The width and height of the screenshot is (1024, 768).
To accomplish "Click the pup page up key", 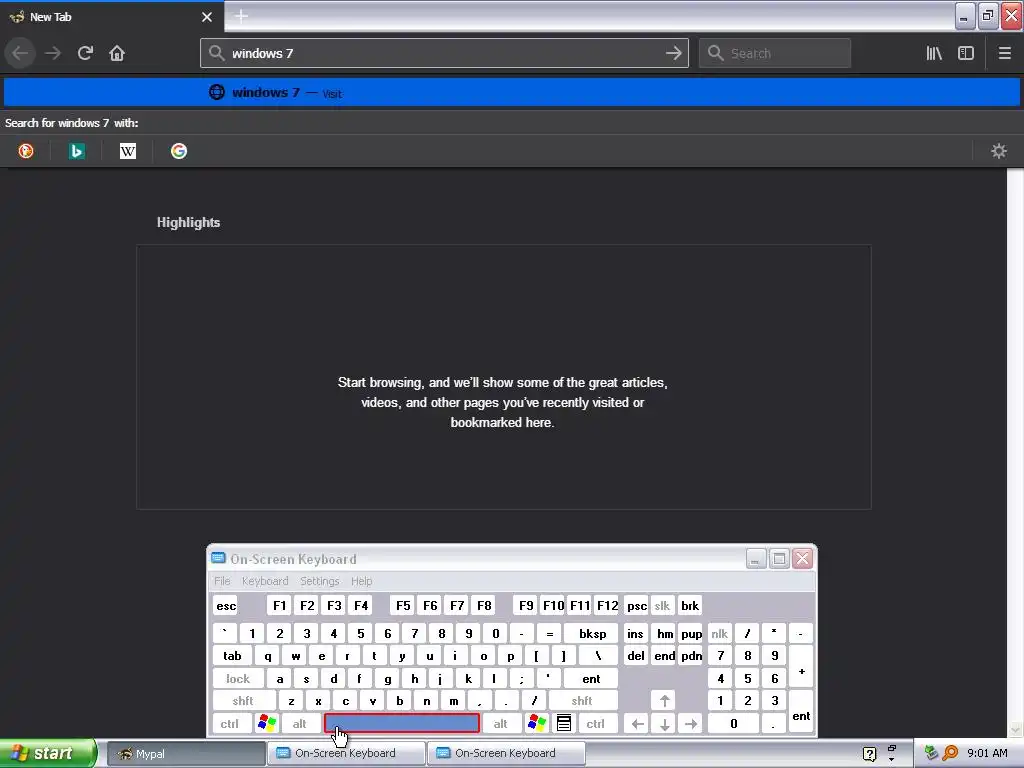I will click(691, 633).
